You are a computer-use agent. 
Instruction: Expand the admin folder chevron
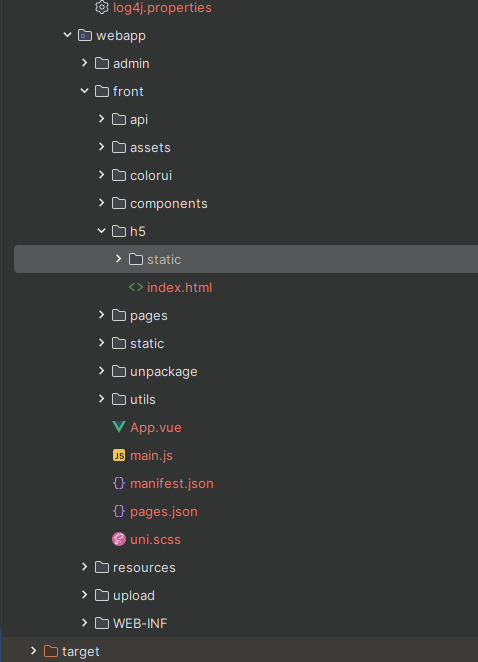[x=84, y=63]
